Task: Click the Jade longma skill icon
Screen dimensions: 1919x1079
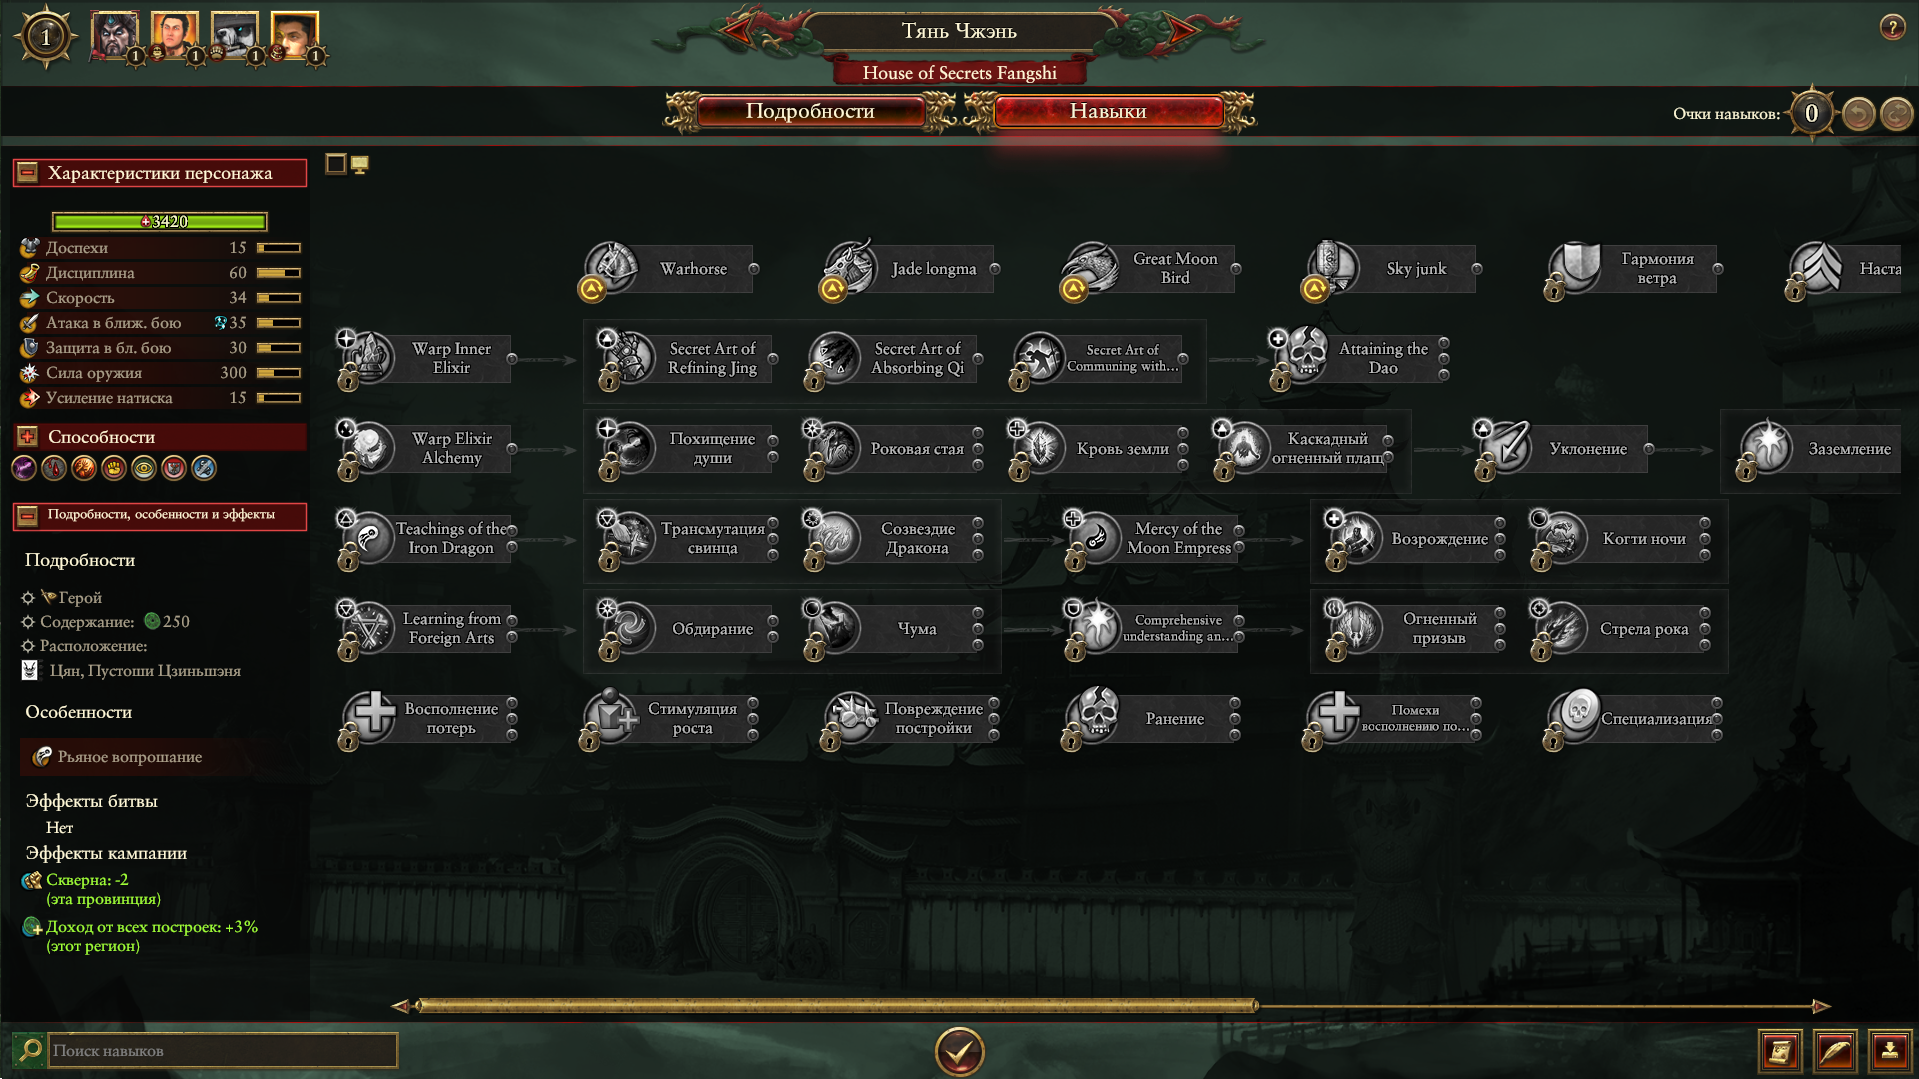Action: coord(852,267)
